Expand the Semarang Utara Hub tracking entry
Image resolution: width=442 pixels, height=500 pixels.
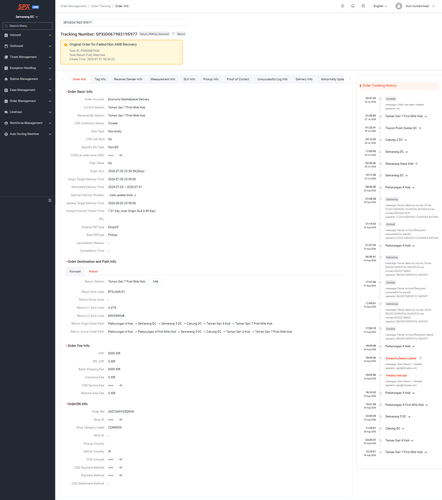(x=416, y=164)
